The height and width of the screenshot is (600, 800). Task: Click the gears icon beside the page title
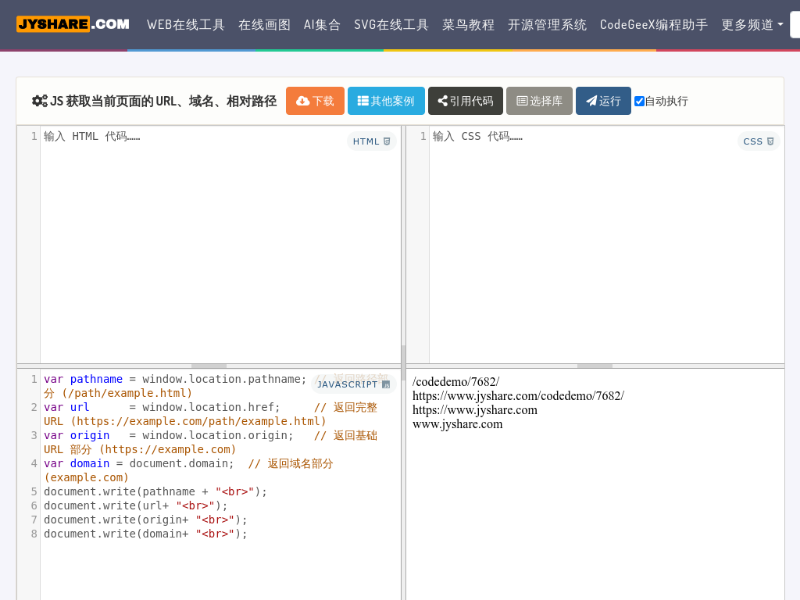pyautogui.click(x=39, y=101)
